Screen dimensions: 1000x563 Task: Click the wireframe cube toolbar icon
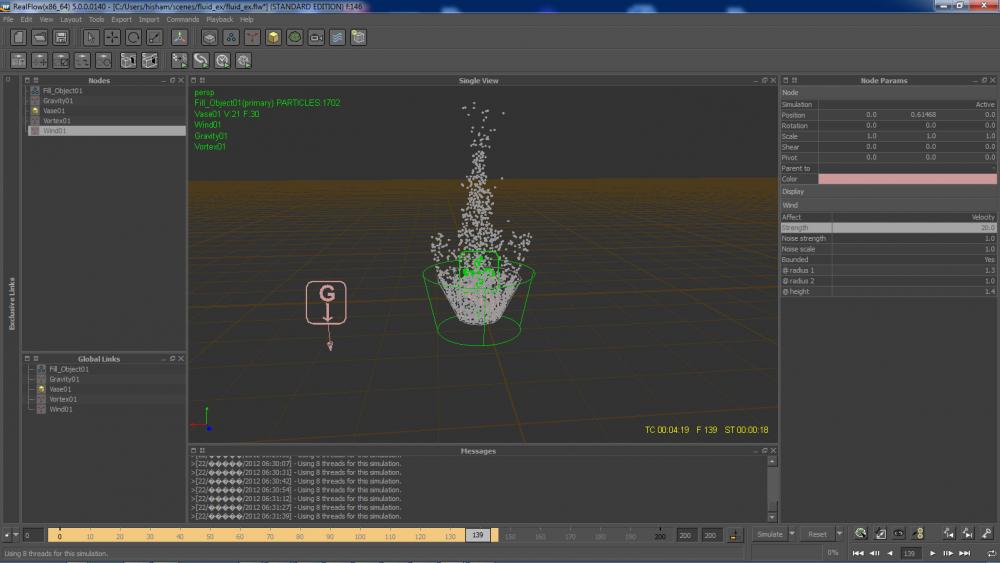(x=358, y=38)
